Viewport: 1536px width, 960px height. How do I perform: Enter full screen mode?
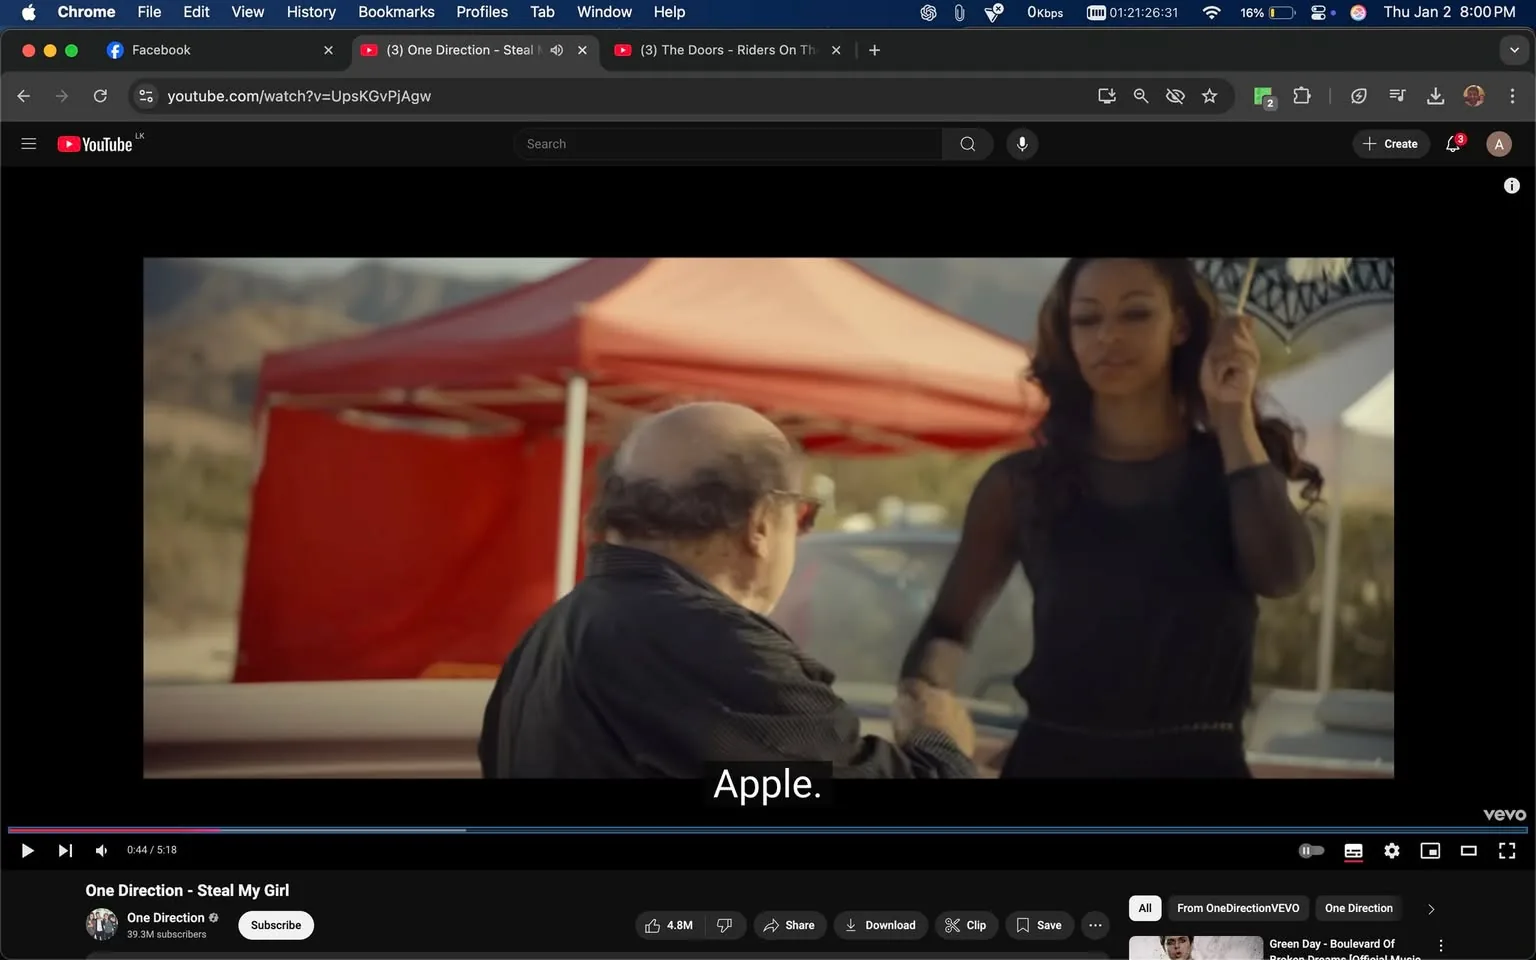coord(1506,850)
